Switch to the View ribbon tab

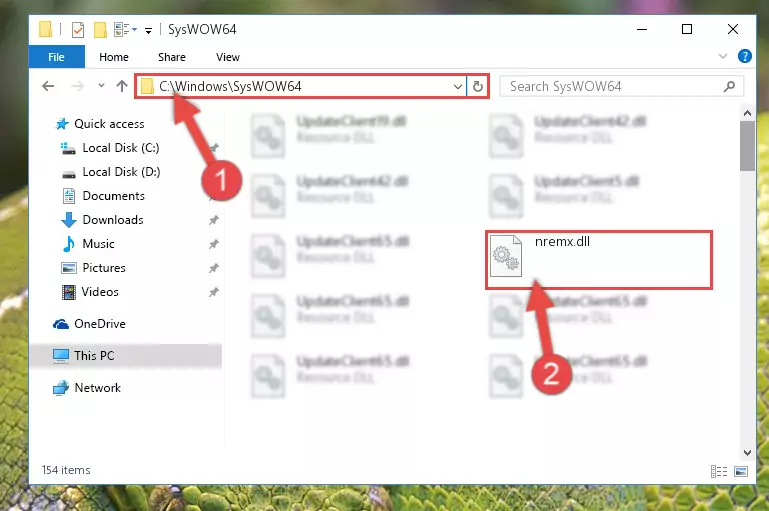[228, 57]
